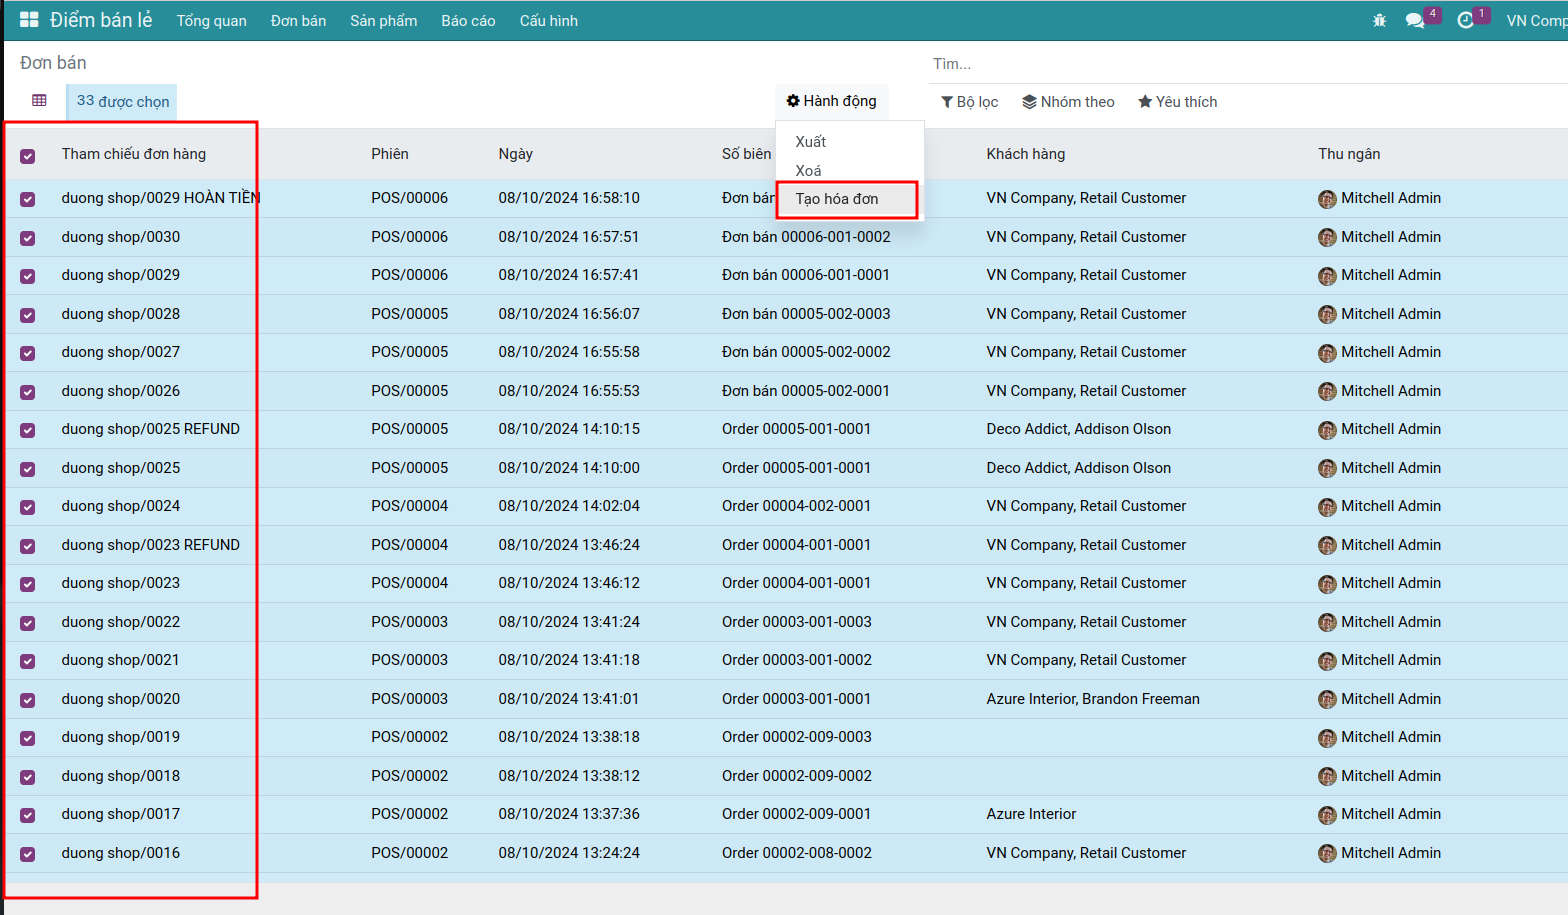Open the activities clock icon
Screen dimensions: 1568x915
[1465, 20]
